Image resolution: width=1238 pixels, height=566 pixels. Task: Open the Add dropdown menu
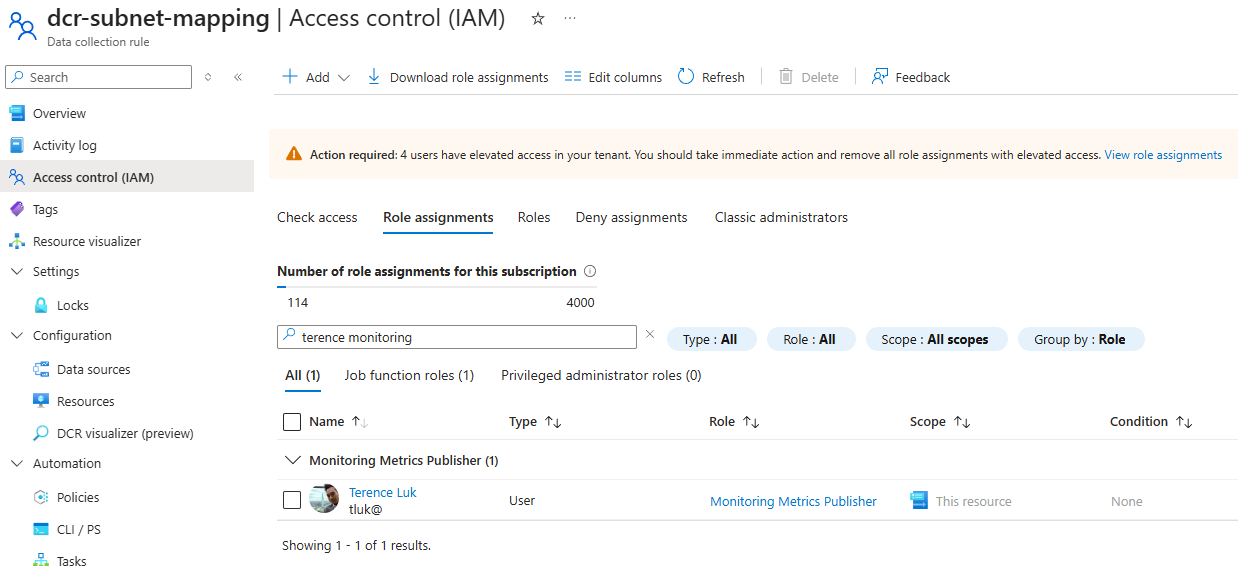click(x=317, y=77)
